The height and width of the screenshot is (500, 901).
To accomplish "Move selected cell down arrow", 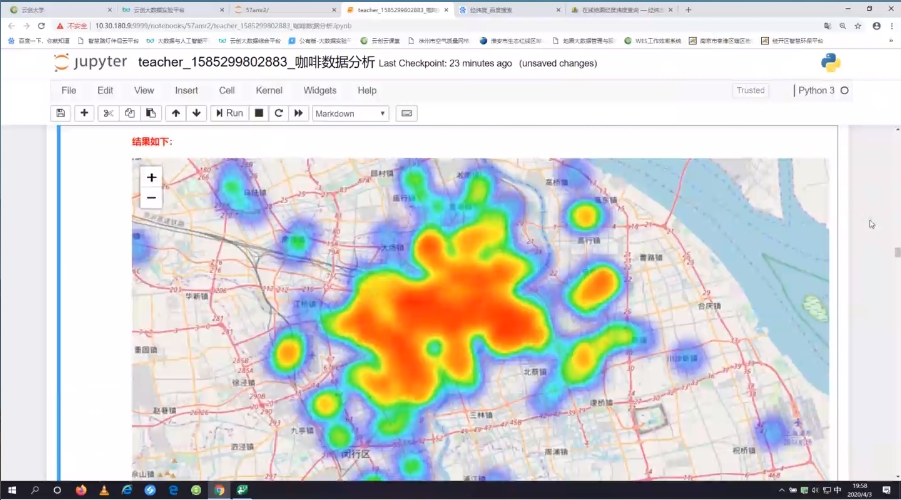I will [x=197, y=113].
